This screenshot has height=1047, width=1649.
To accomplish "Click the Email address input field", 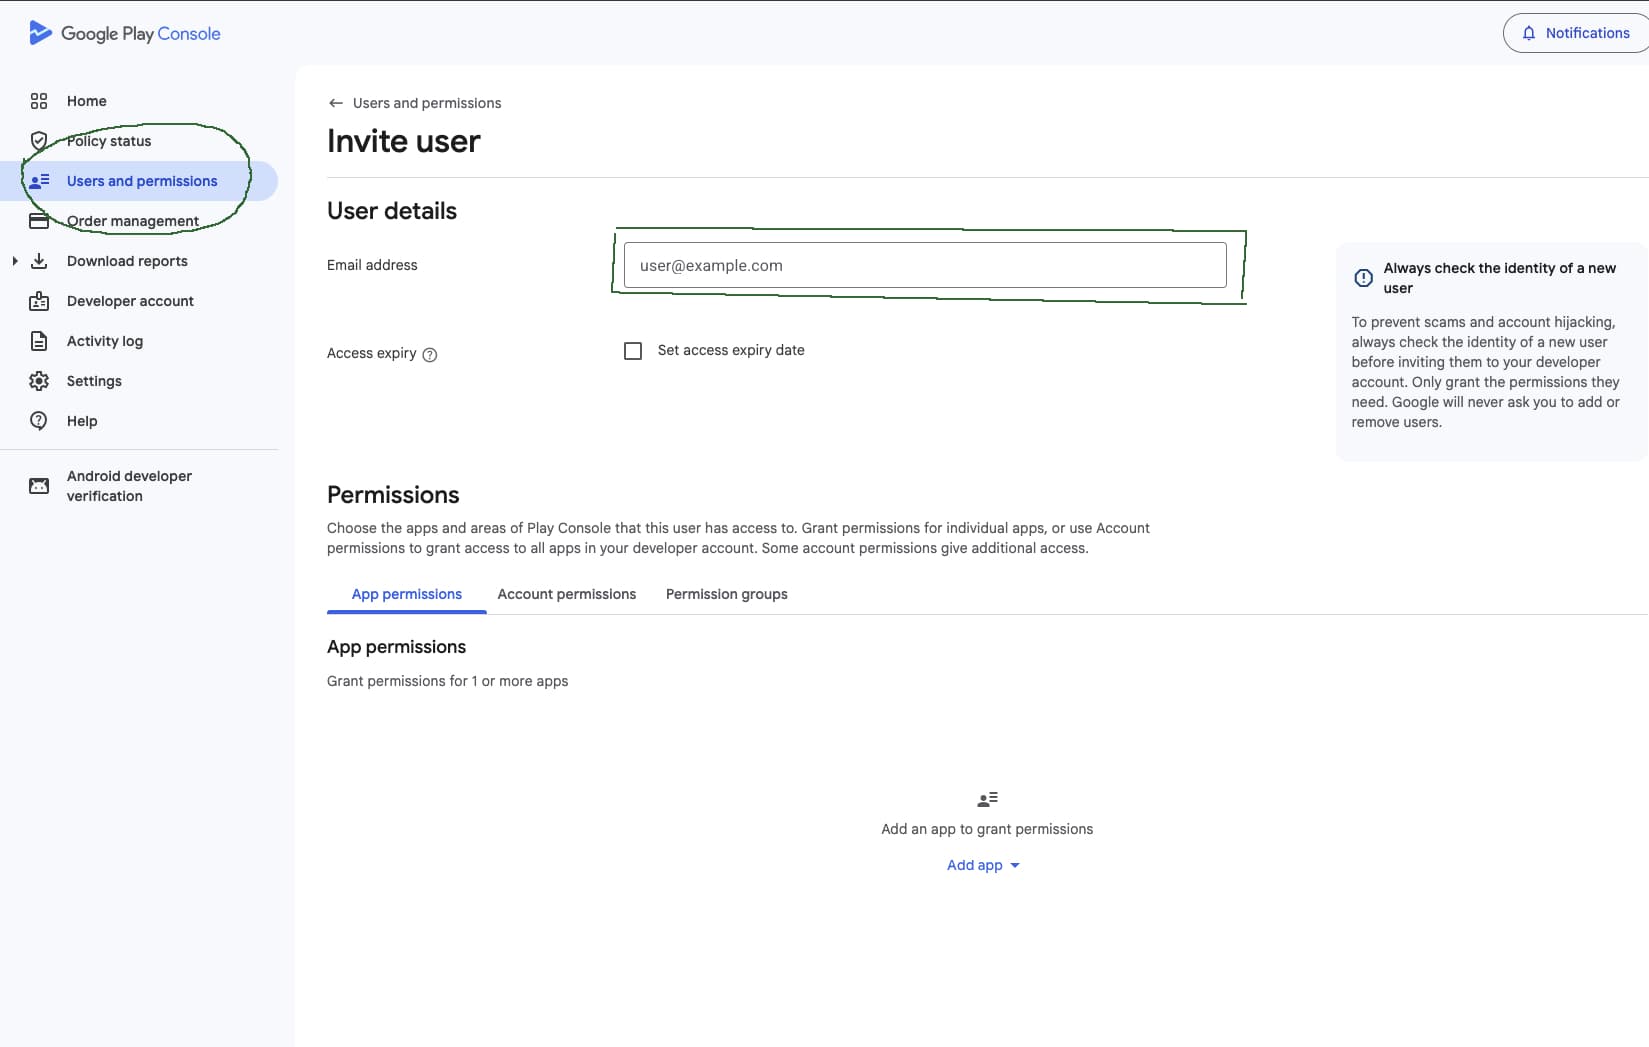I will [x=925, y=265].
